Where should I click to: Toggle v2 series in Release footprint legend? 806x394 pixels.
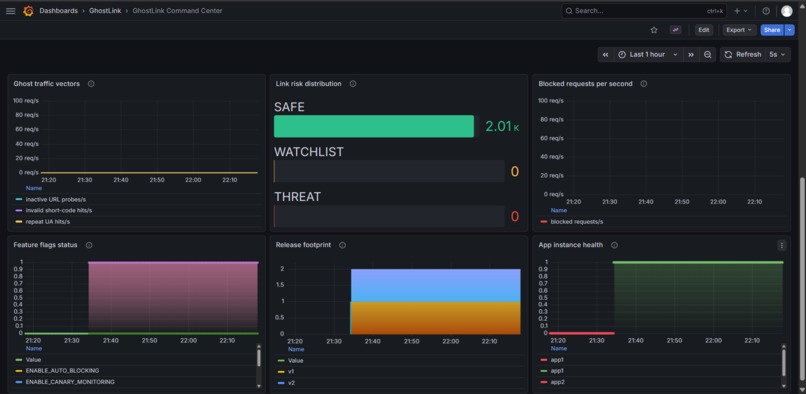click(x=291, y=383)
